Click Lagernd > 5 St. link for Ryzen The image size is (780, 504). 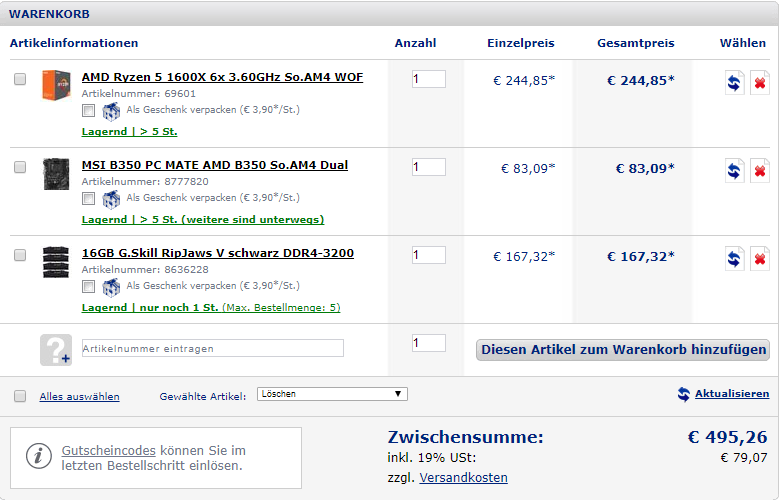coord(129,132)
